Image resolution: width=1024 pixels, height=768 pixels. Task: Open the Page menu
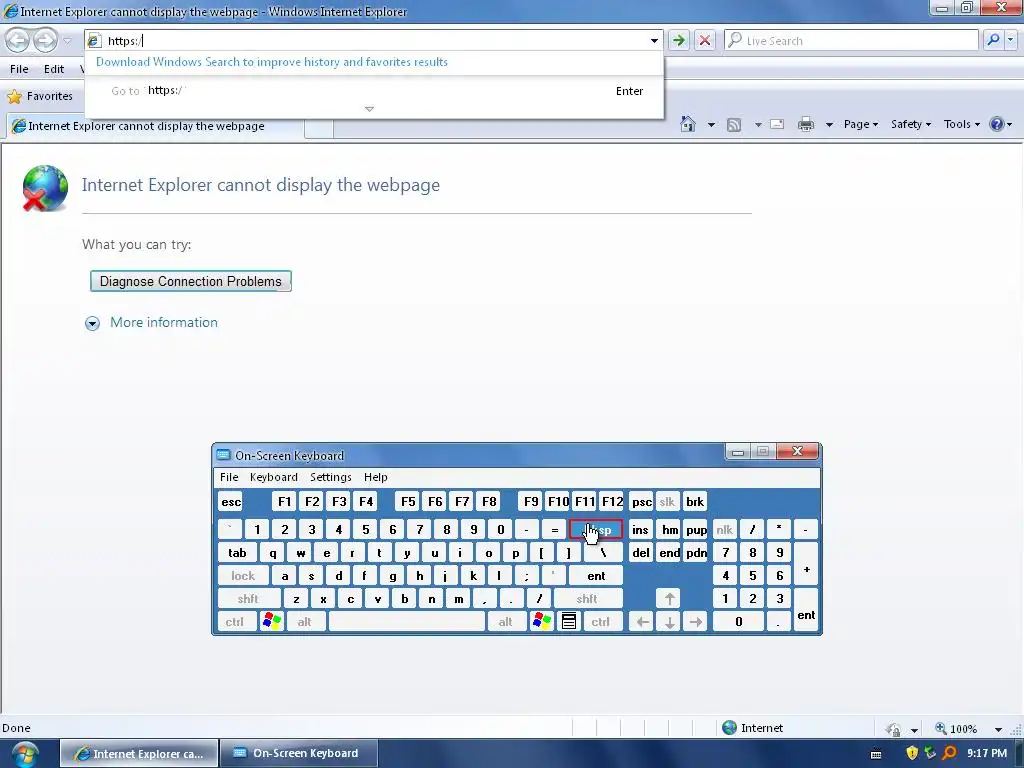pyautogui.click(x=861, y=124)
